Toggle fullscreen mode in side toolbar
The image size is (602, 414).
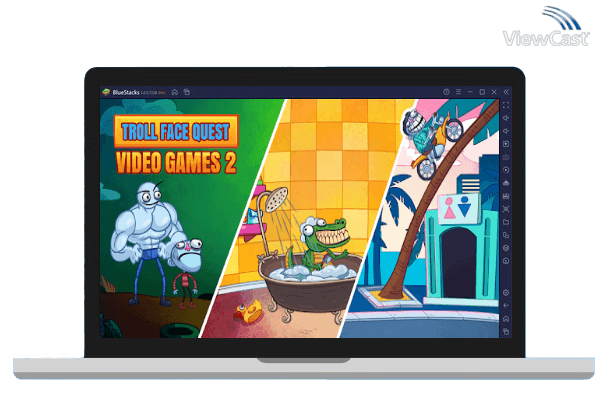pos(506,105)
